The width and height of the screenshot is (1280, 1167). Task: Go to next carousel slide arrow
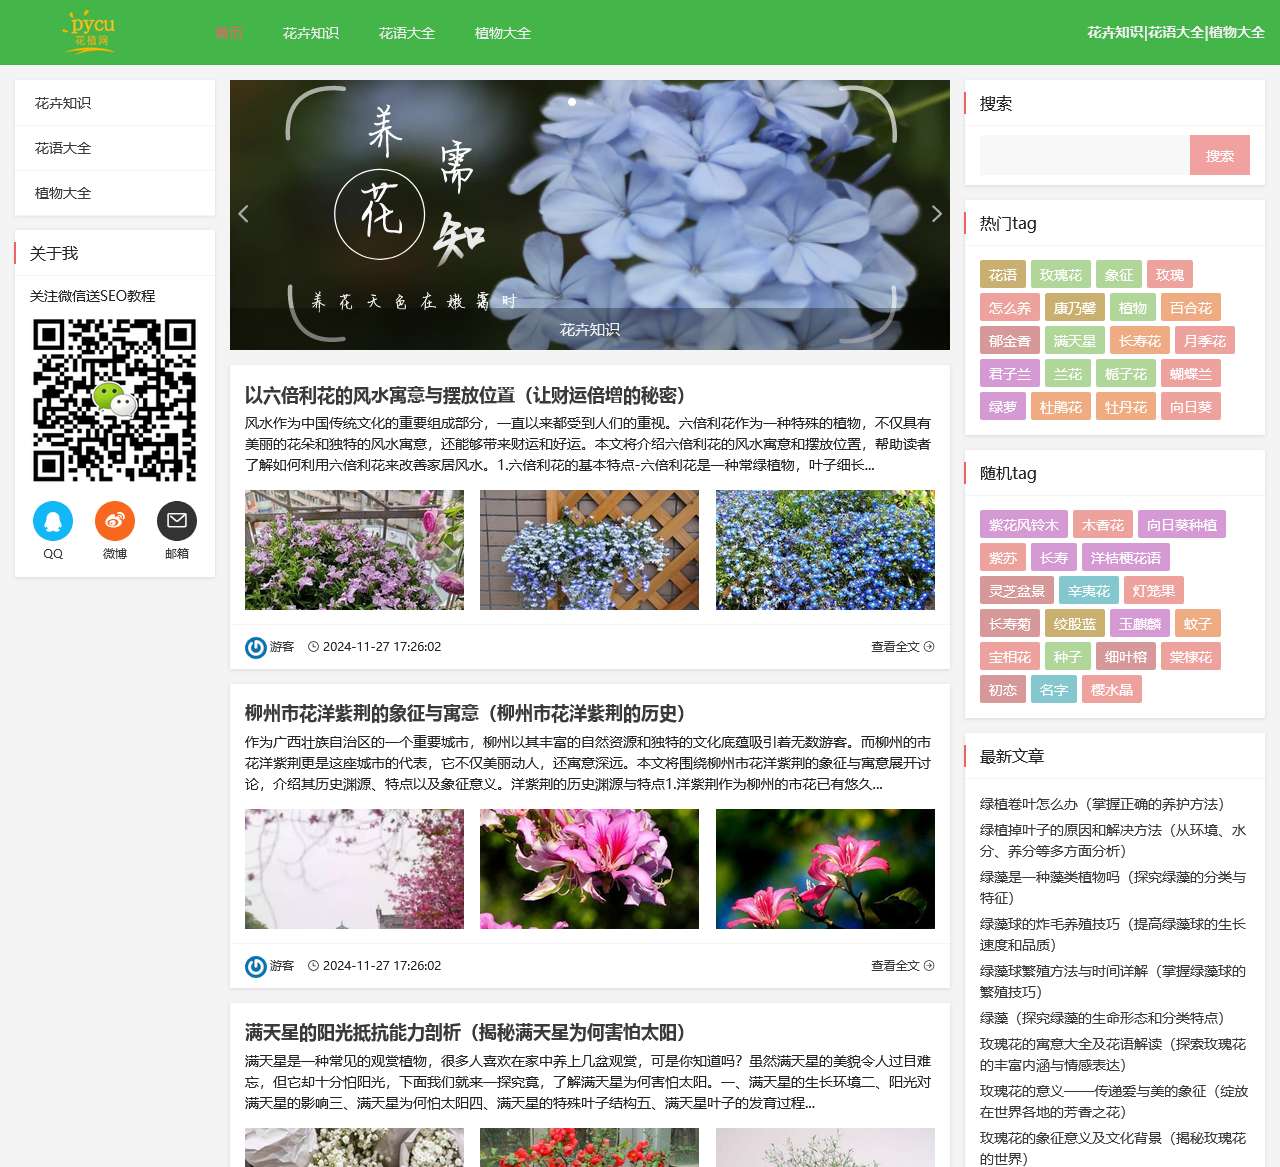point(936,213)
